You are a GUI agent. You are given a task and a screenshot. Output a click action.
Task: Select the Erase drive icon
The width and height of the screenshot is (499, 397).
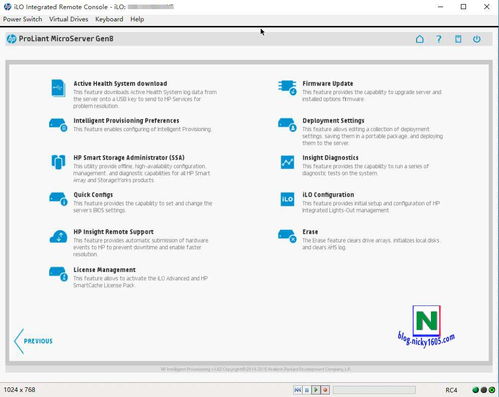click(287, 236)
